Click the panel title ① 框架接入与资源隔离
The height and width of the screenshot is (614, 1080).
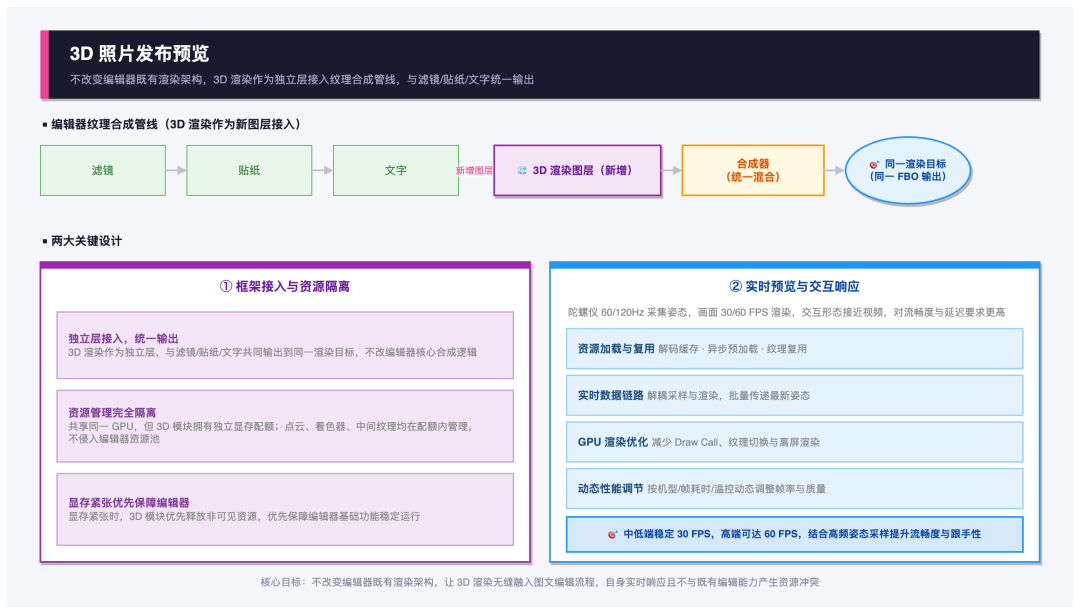tap(284, 286)
